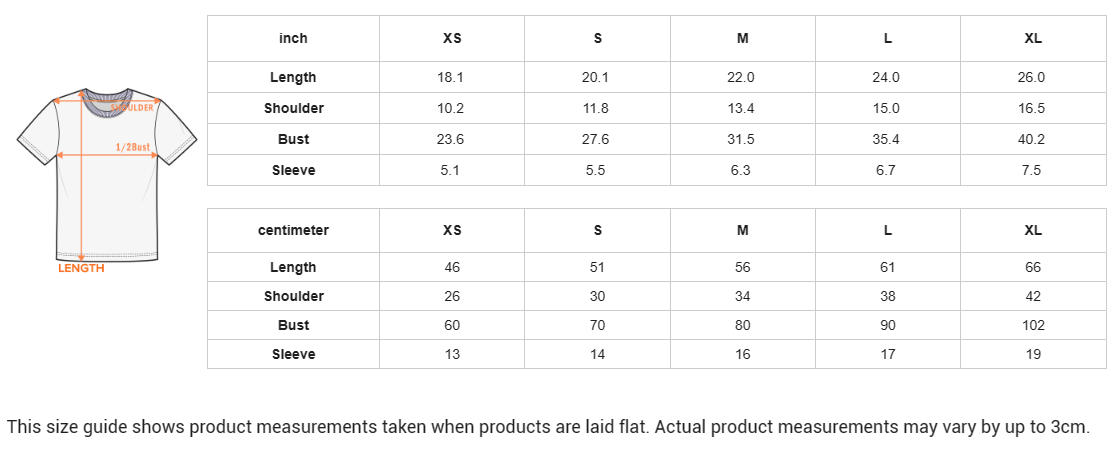This screenshot has height=463, width=1120.
Task: Select Bust value 40.2 for XL
Action: tap(1031, 139)
